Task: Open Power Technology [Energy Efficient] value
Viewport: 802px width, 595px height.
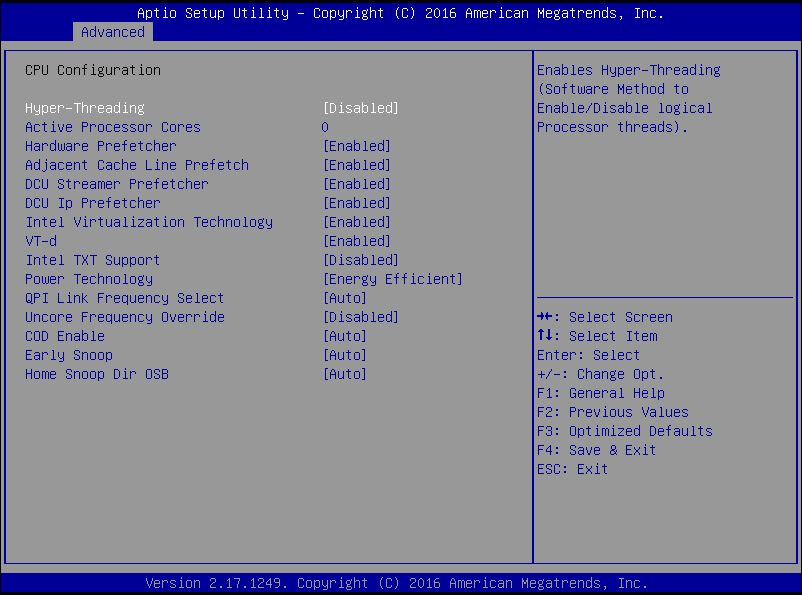Action: [x=393, y=279]
